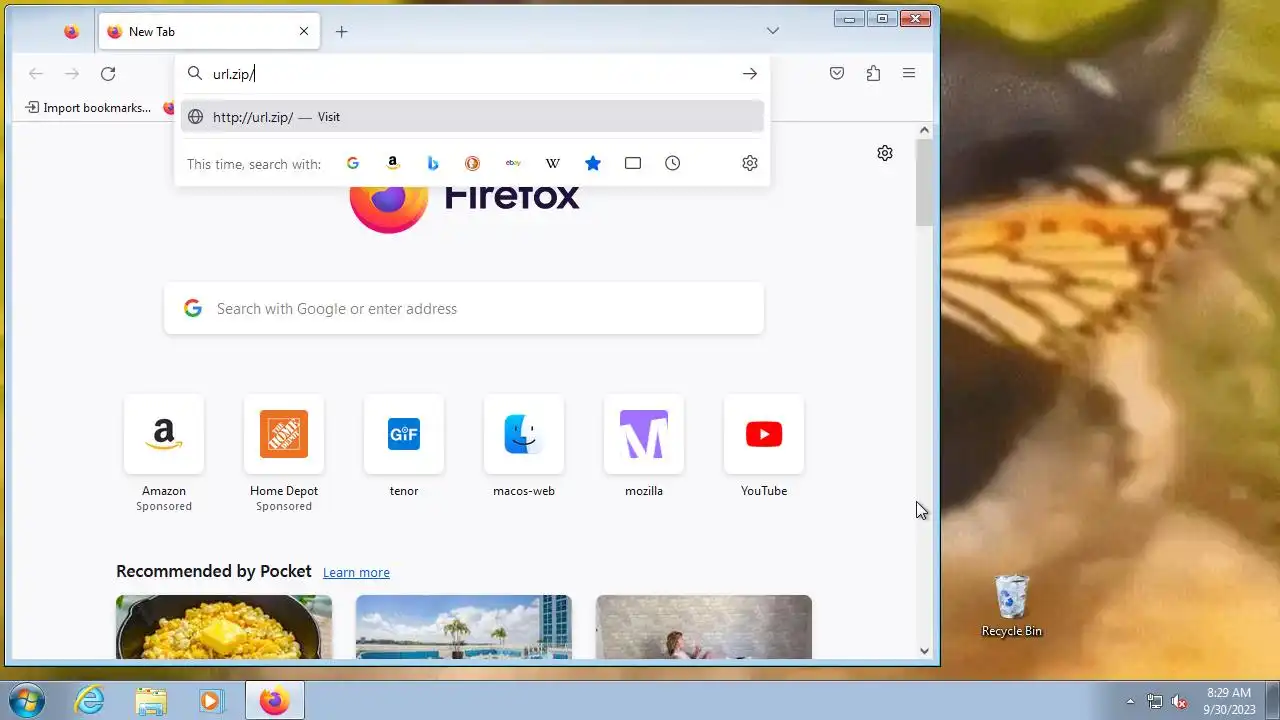Search history with the clock icon
This screenshot has width=1280, height=720.
click(x=673, y=163)
